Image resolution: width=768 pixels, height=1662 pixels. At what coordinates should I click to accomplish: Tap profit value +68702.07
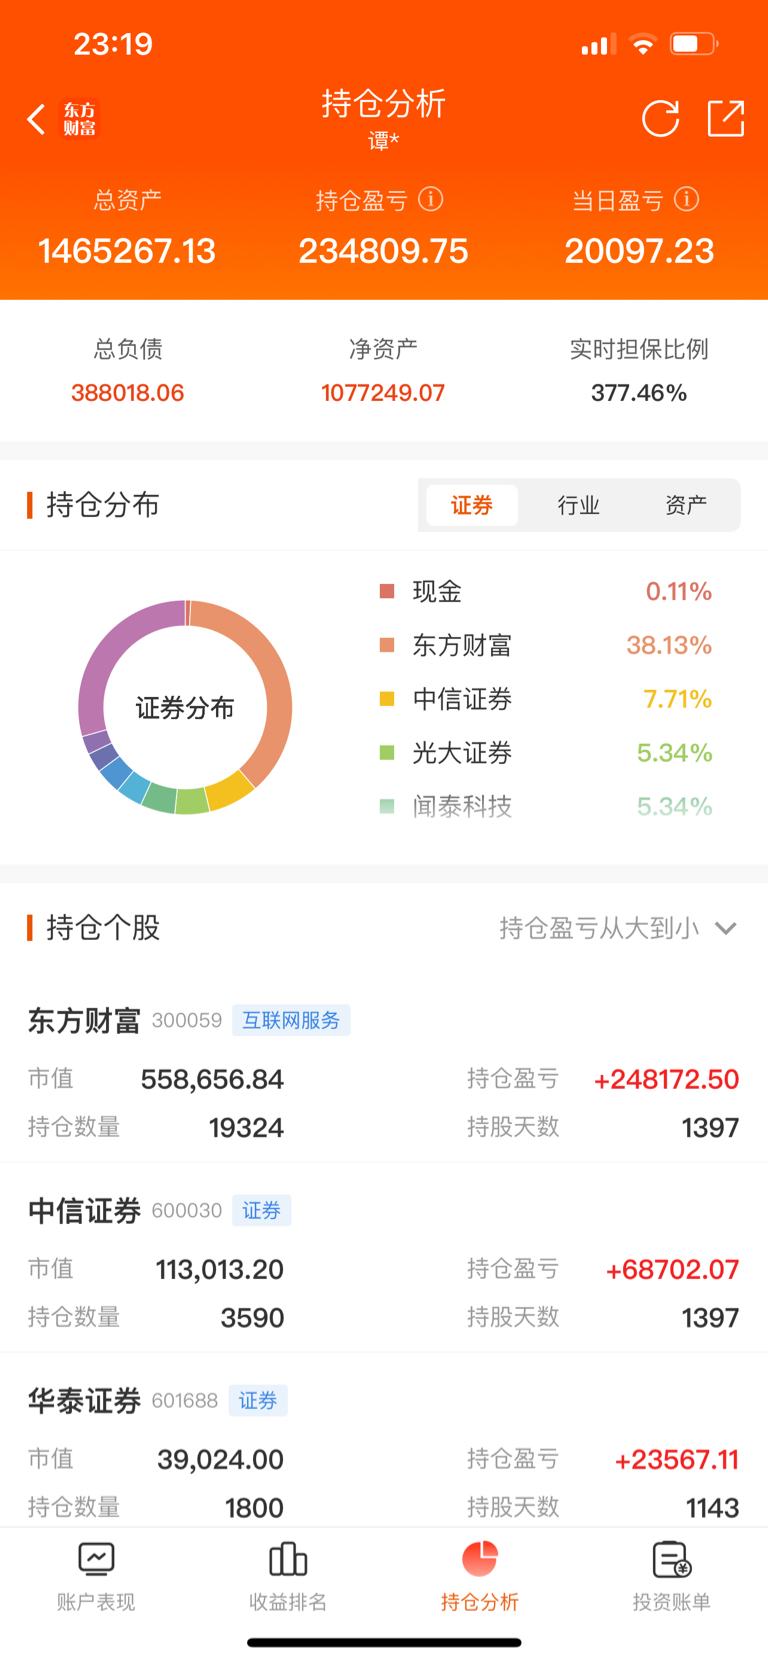point(672,1269)
